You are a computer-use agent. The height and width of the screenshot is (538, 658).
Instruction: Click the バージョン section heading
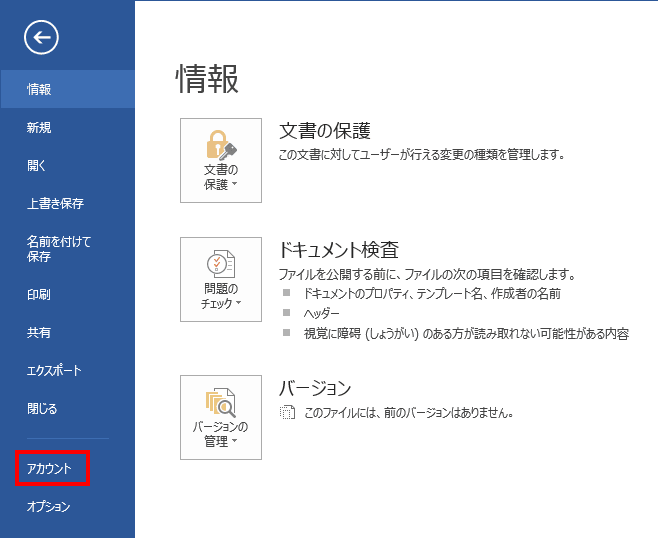315,388
